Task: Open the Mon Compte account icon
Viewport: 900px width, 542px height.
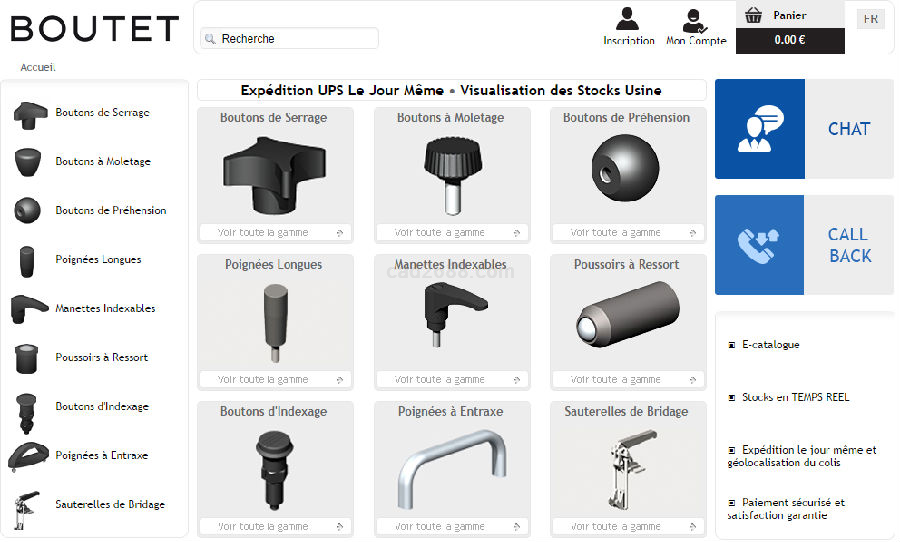Action: point(694,21)
